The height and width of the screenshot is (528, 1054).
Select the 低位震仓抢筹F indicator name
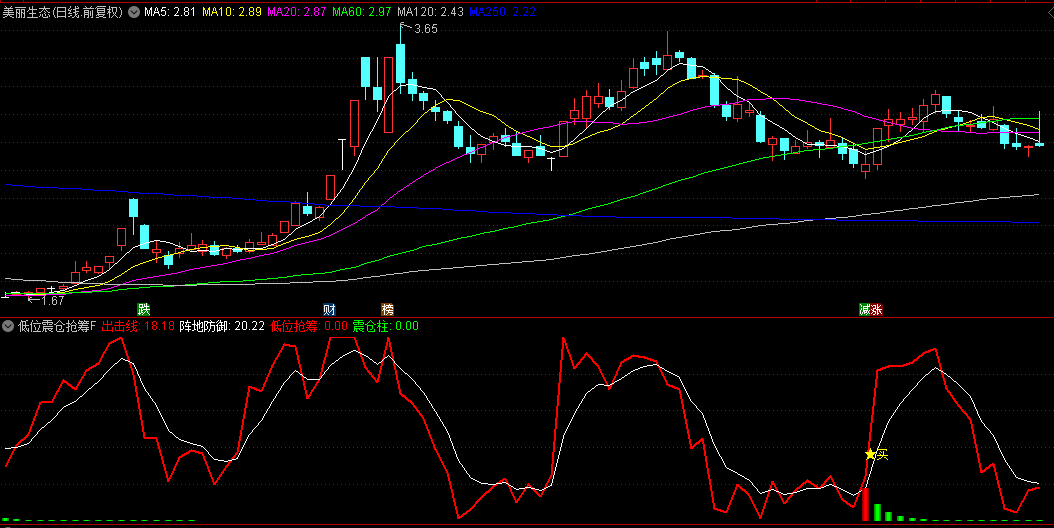[x=57, y=326]
